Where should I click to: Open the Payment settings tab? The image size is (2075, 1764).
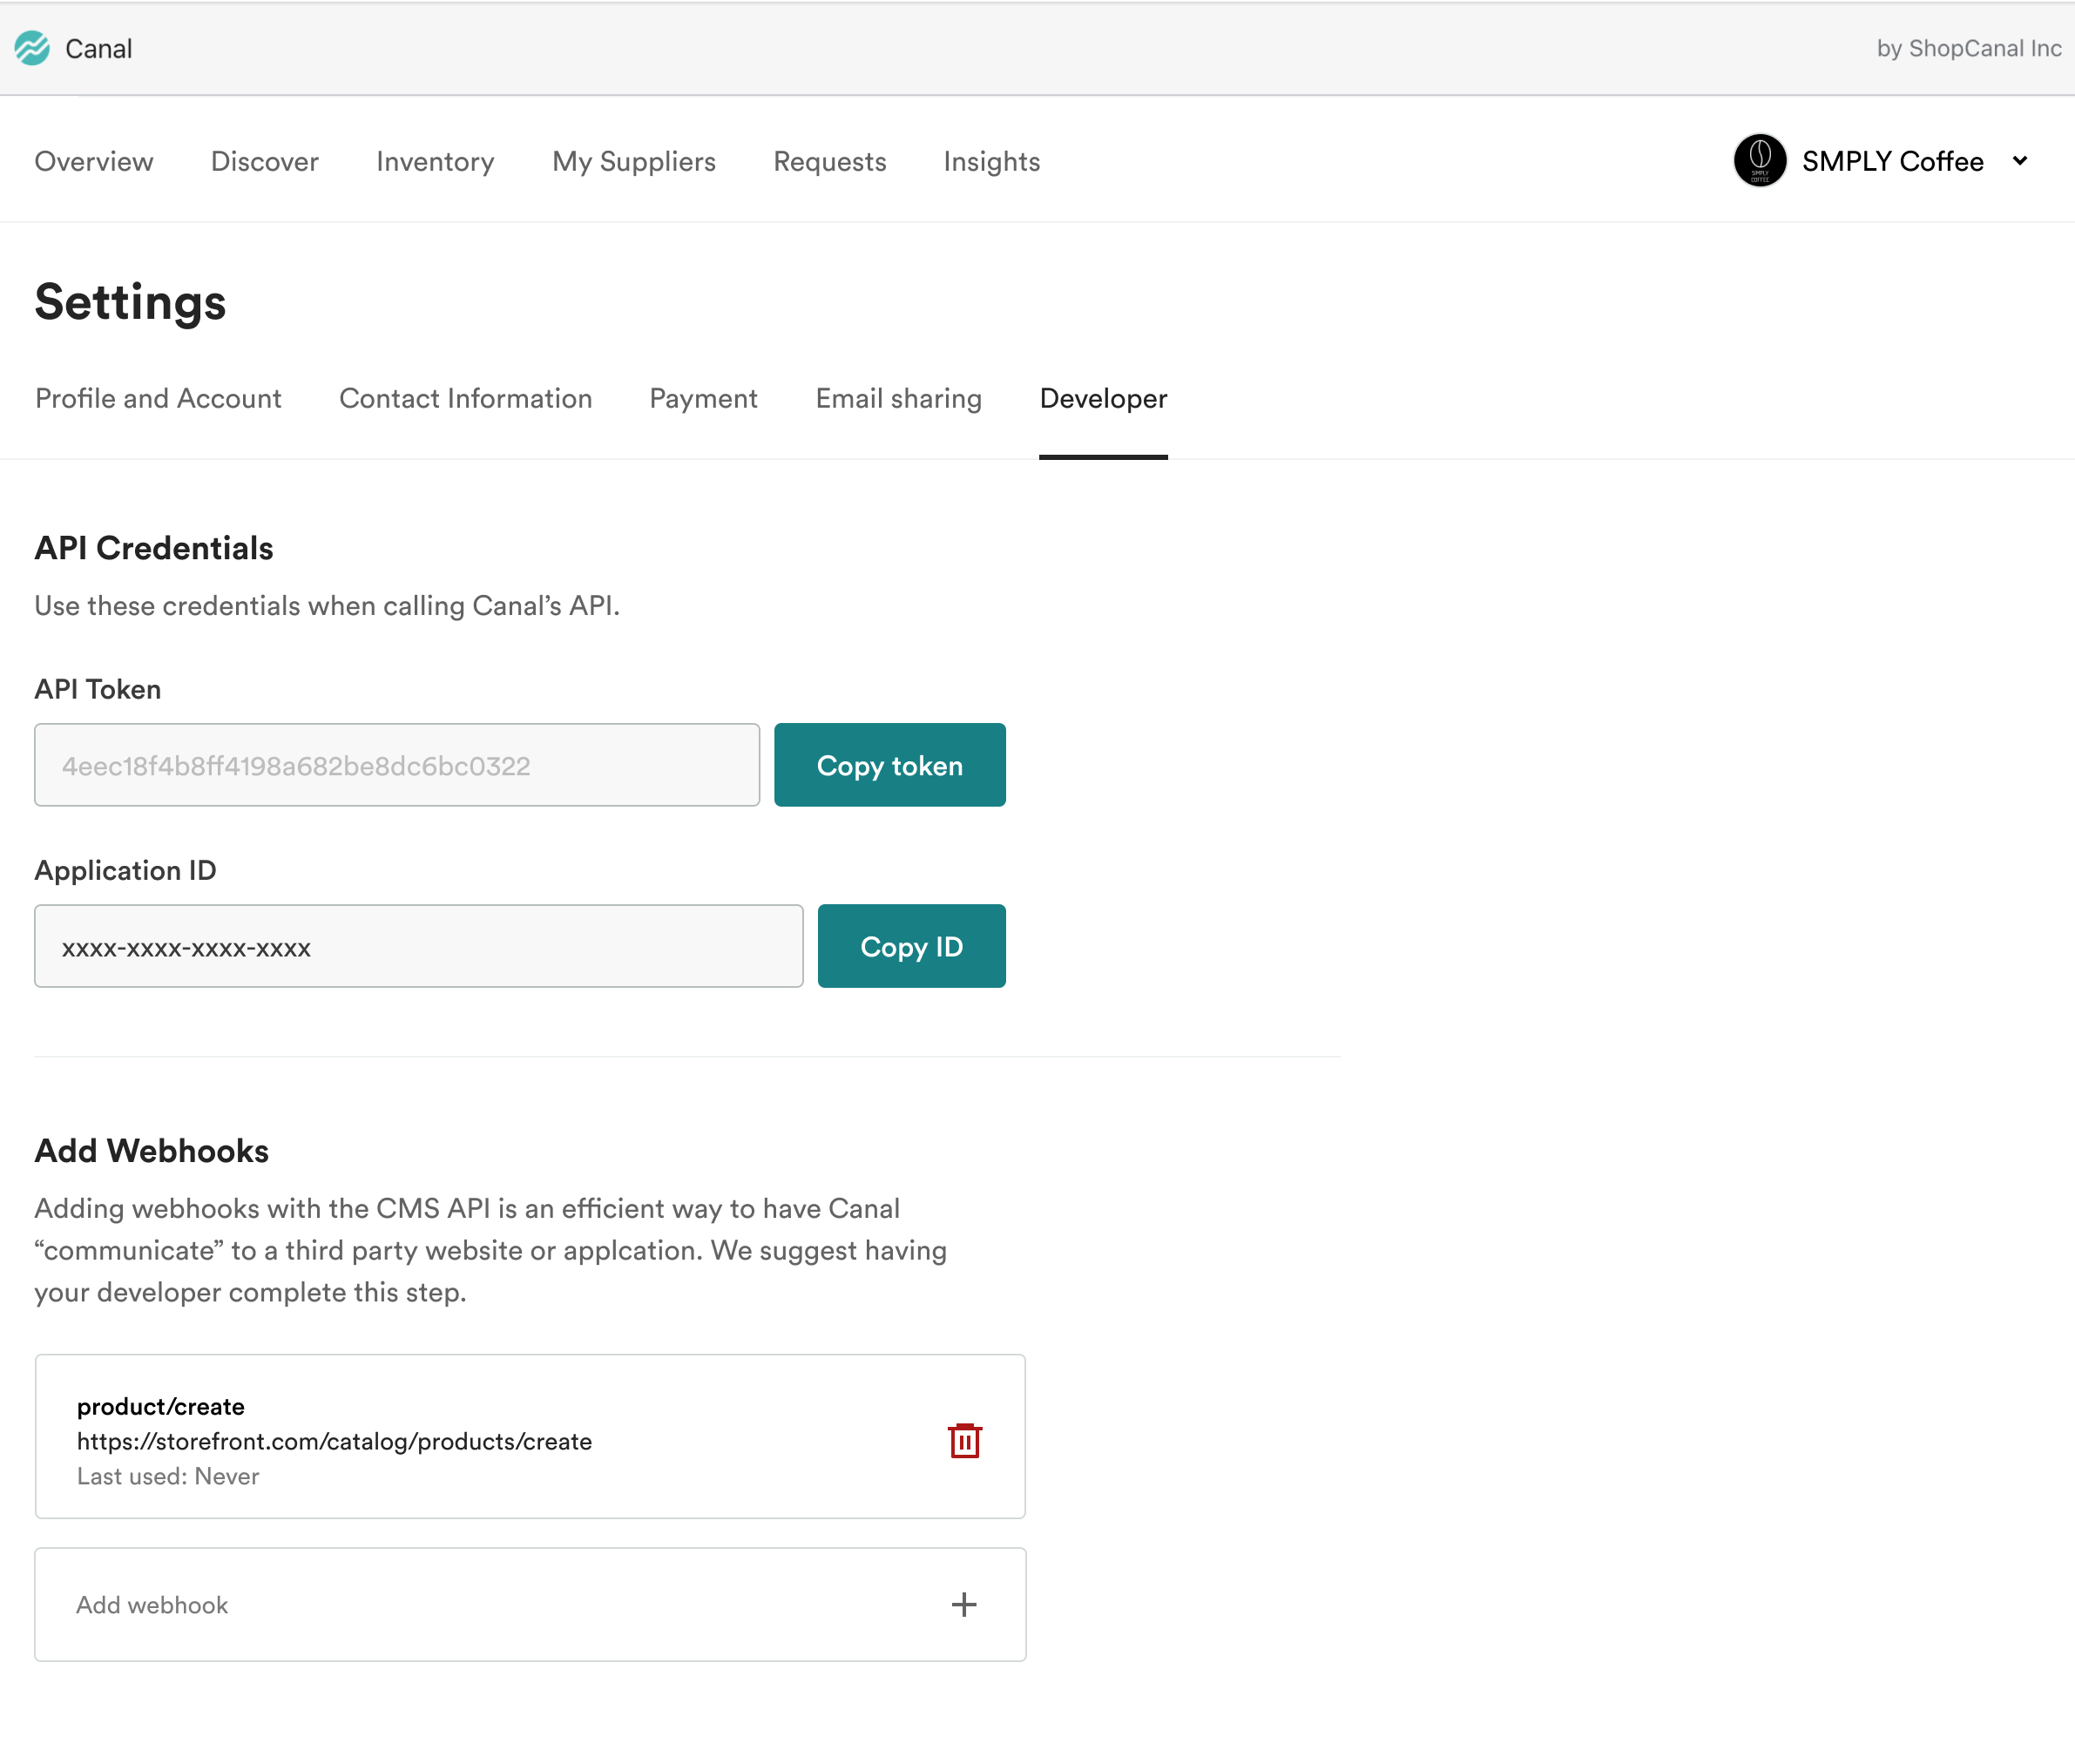pyautogui.click(x=703, y=399)
